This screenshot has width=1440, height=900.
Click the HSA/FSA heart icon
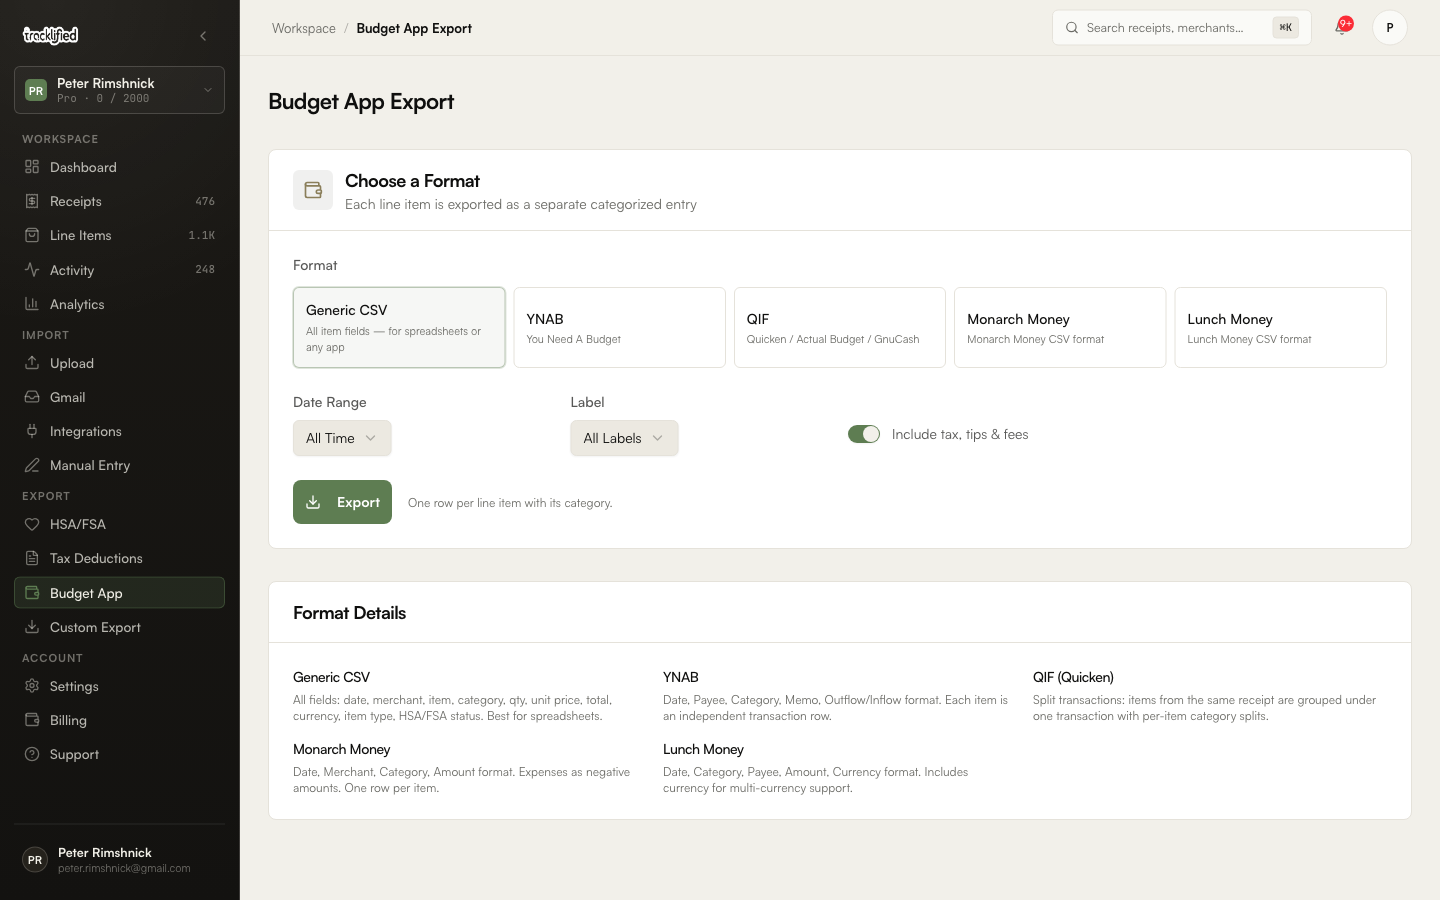click(32, 524)
